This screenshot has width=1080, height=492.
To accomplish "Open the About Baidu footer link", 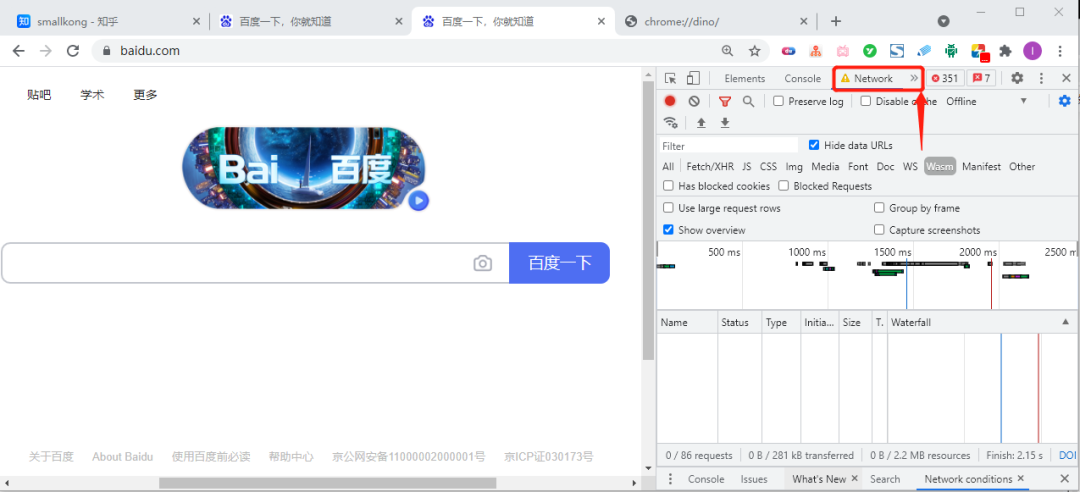I will pyautogui.click(x=123, y=457).
